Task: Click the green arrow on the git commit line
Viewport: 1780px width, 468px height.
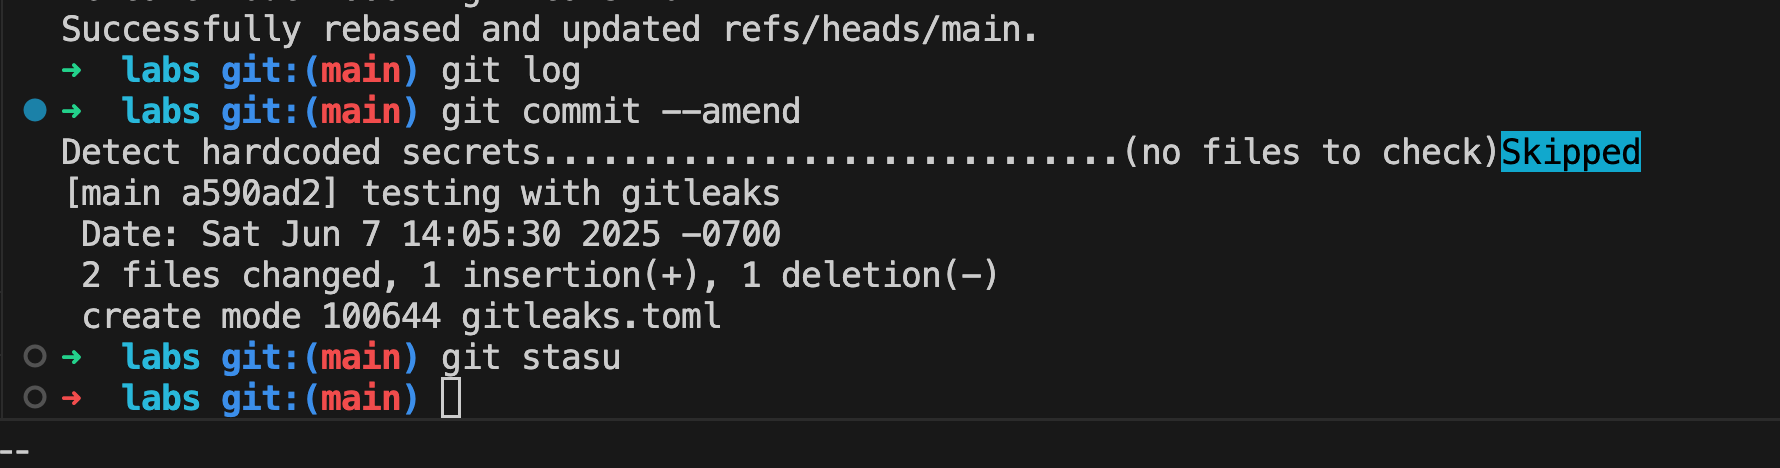Action: 71,111
